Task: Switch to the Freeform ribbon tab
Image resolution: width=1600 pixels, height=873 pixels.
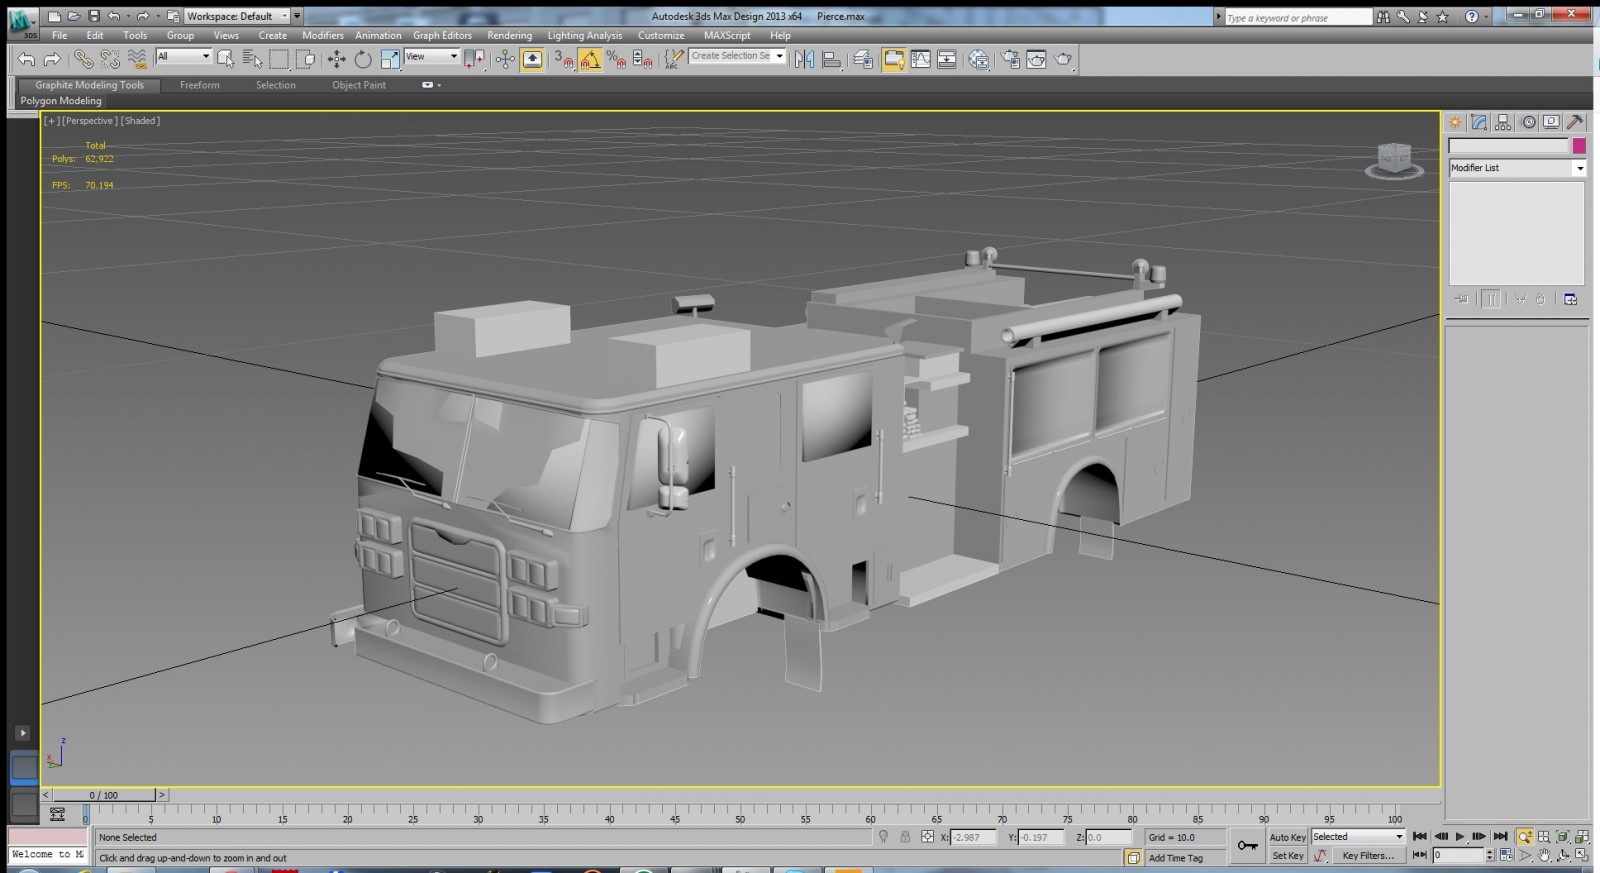Action: (200, 85)
